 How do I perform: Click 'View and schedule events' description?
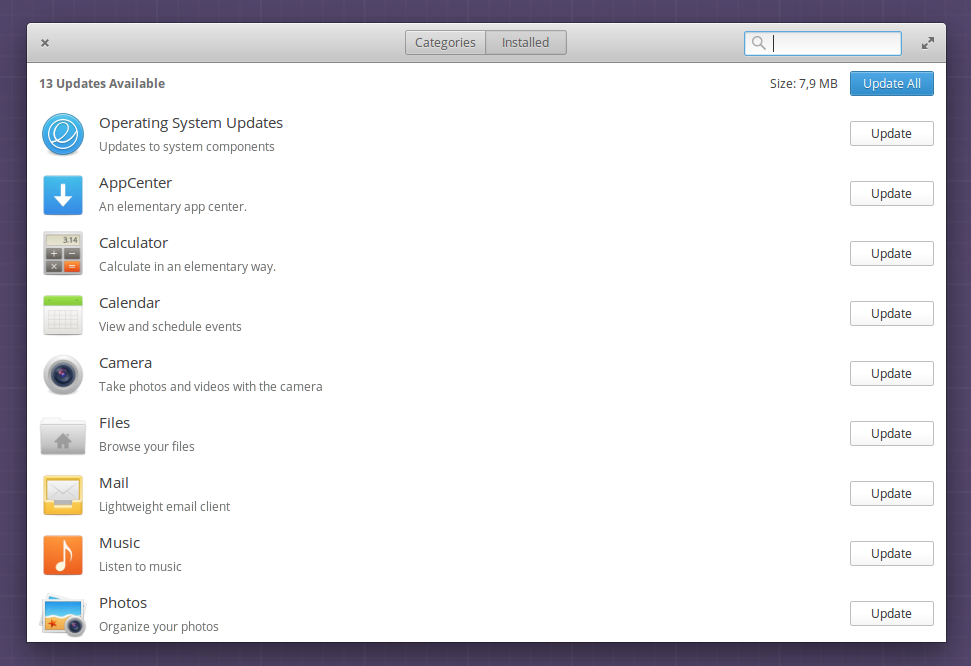coord(170,326)
